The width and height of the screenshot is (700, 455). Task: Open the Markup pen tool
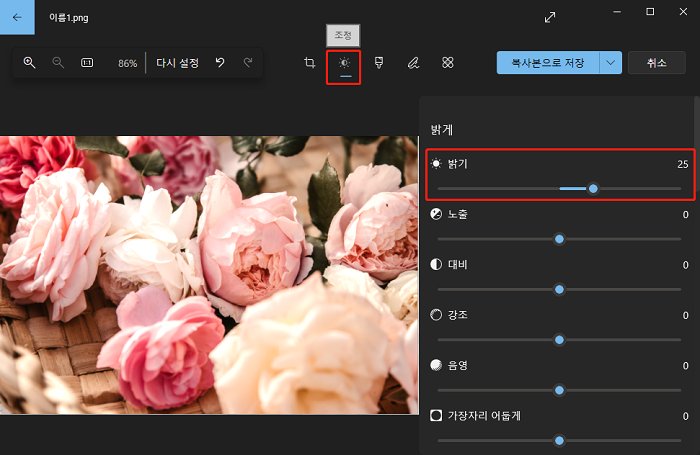(413, 63)
